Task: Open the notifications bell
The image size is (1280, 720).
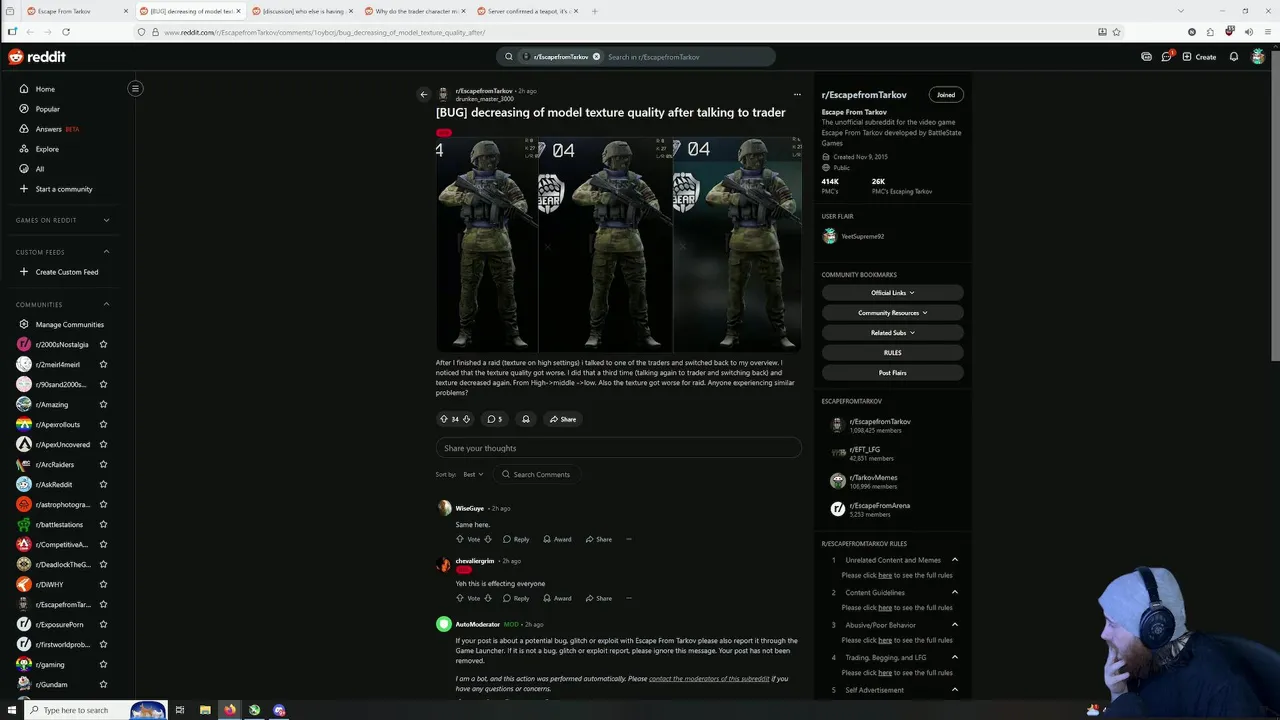Action: (x=1234, y=57)
